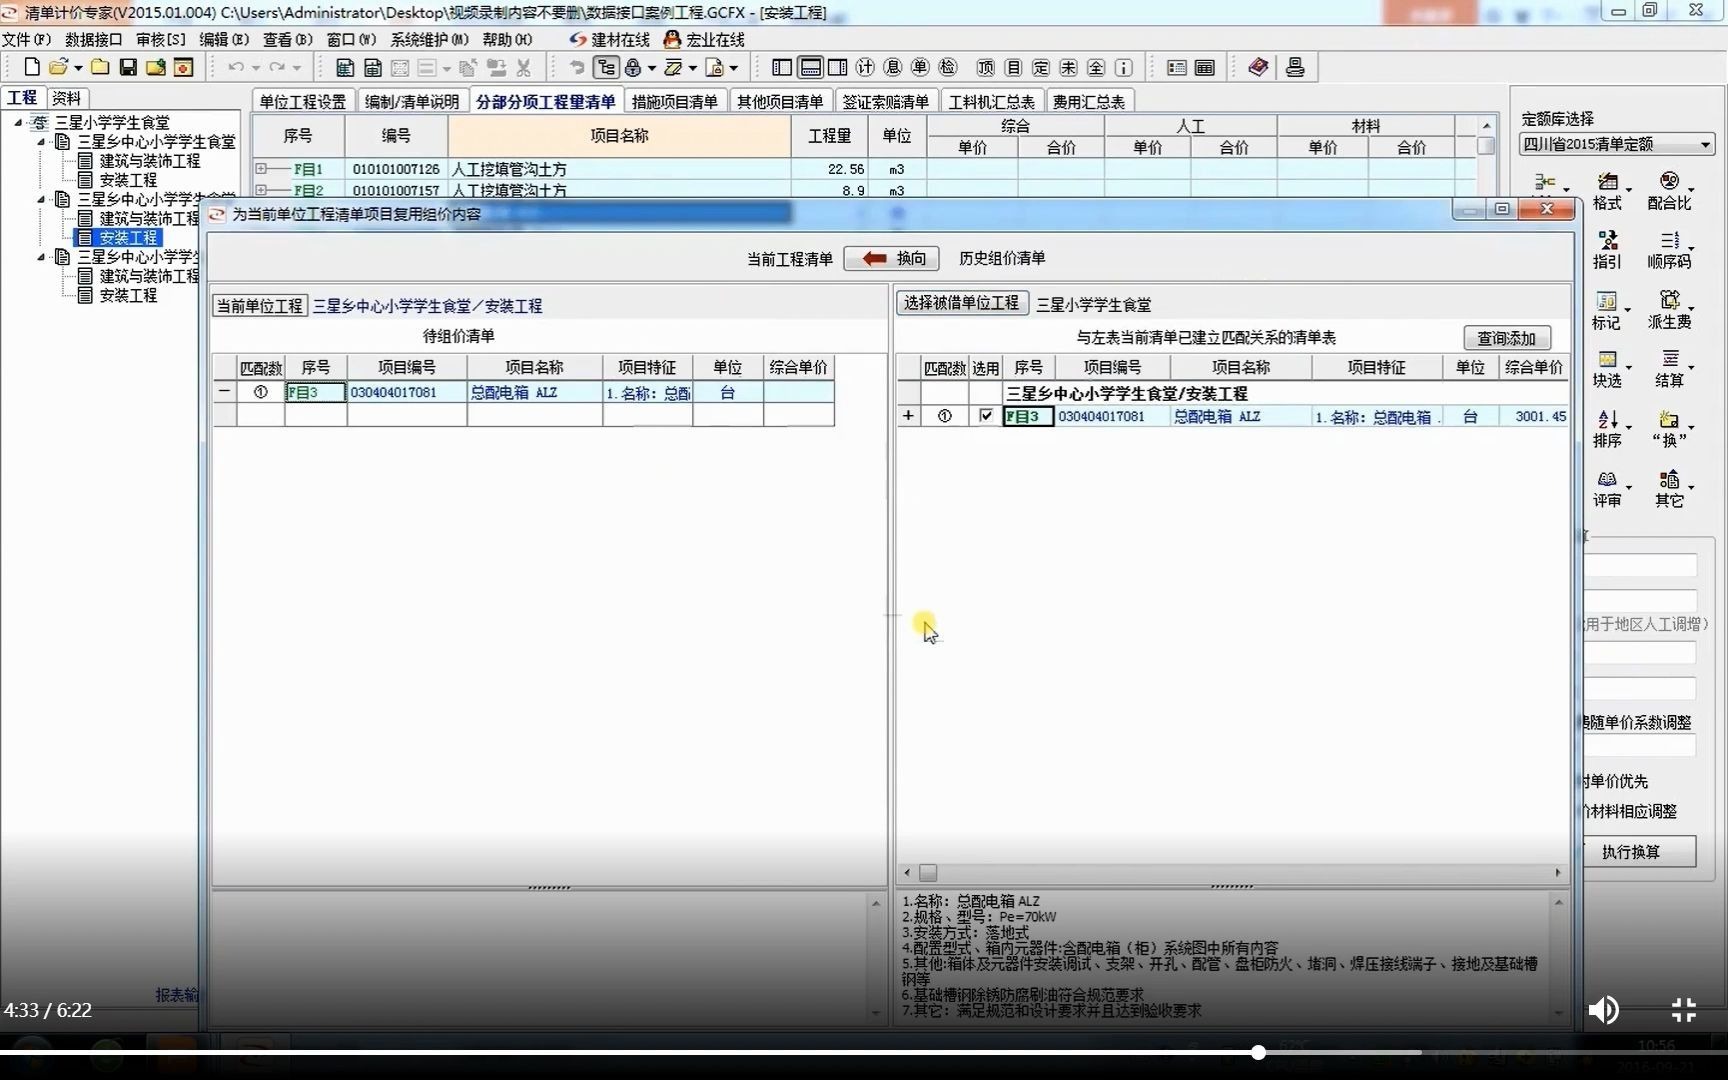The width and height of the screenshot is (1728, 1080).
Task: Switch to the 工料机汇总表 tab
Action: pos(991,102)
